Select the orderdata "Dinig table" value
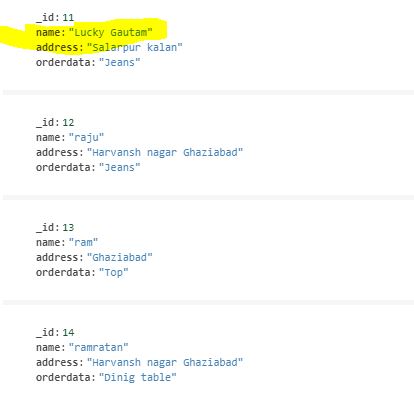414x395 pixels. tap(138, 377)
